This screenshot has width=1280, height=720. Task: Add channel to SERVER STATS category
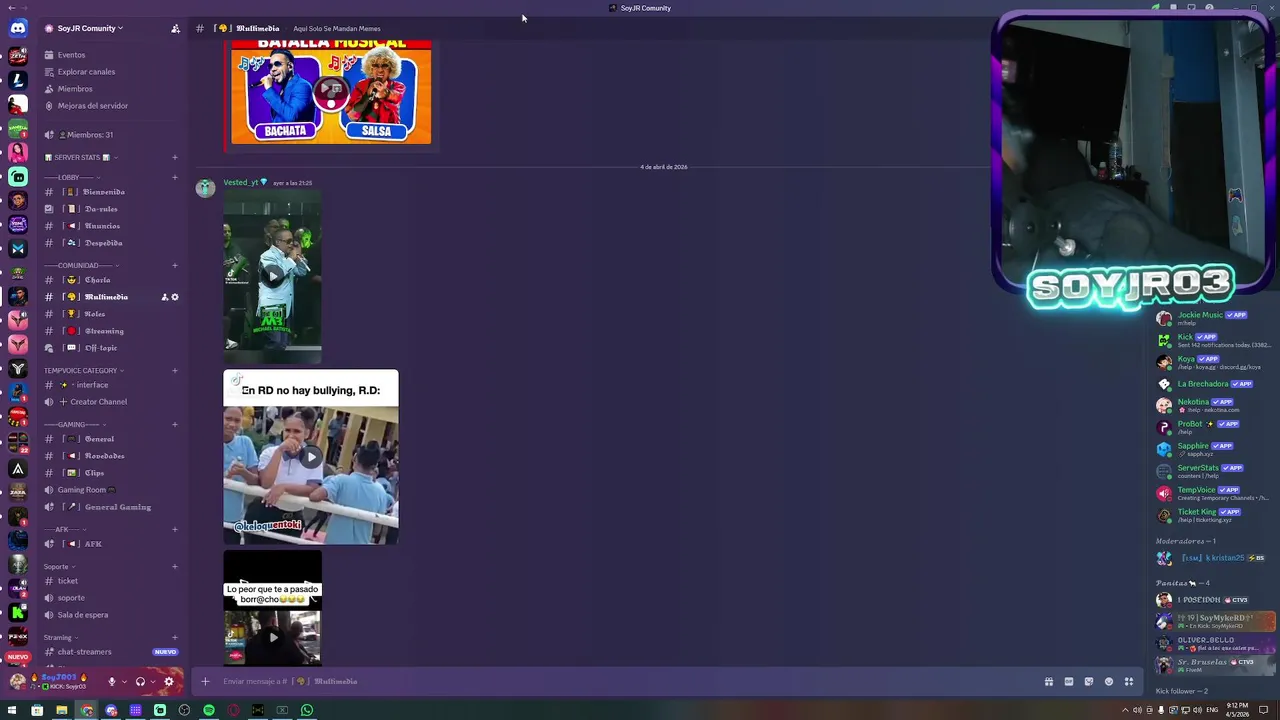coord(174,157)
